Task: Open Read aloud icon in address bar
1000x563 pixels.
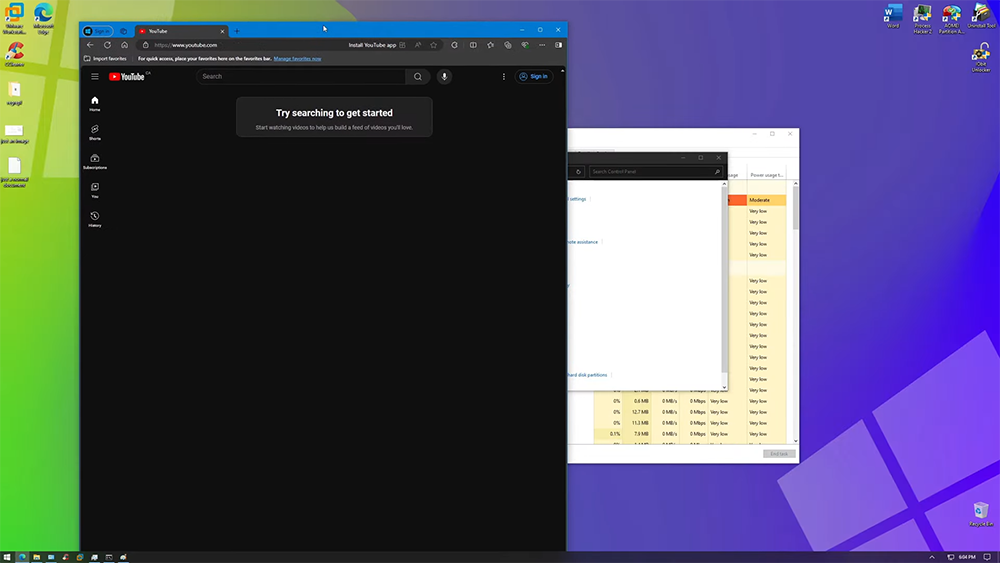Action: (x=418, y=45)
